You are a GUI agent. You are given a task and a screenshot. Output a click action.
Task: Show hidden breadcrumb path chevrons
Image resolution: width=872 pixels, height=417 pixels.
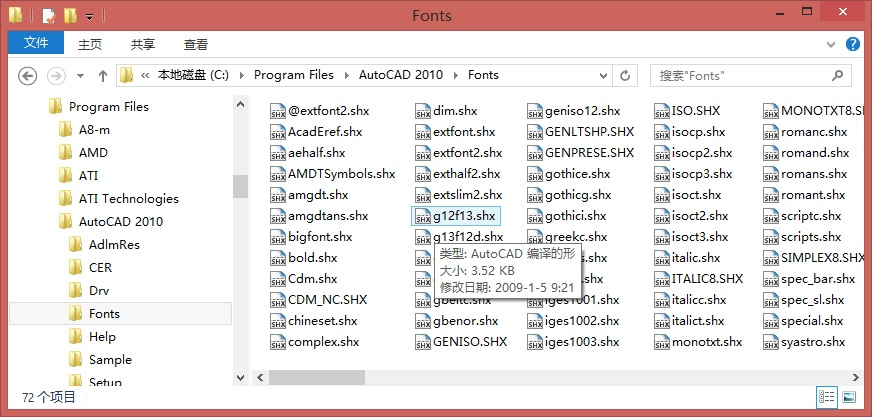point(145,75)
